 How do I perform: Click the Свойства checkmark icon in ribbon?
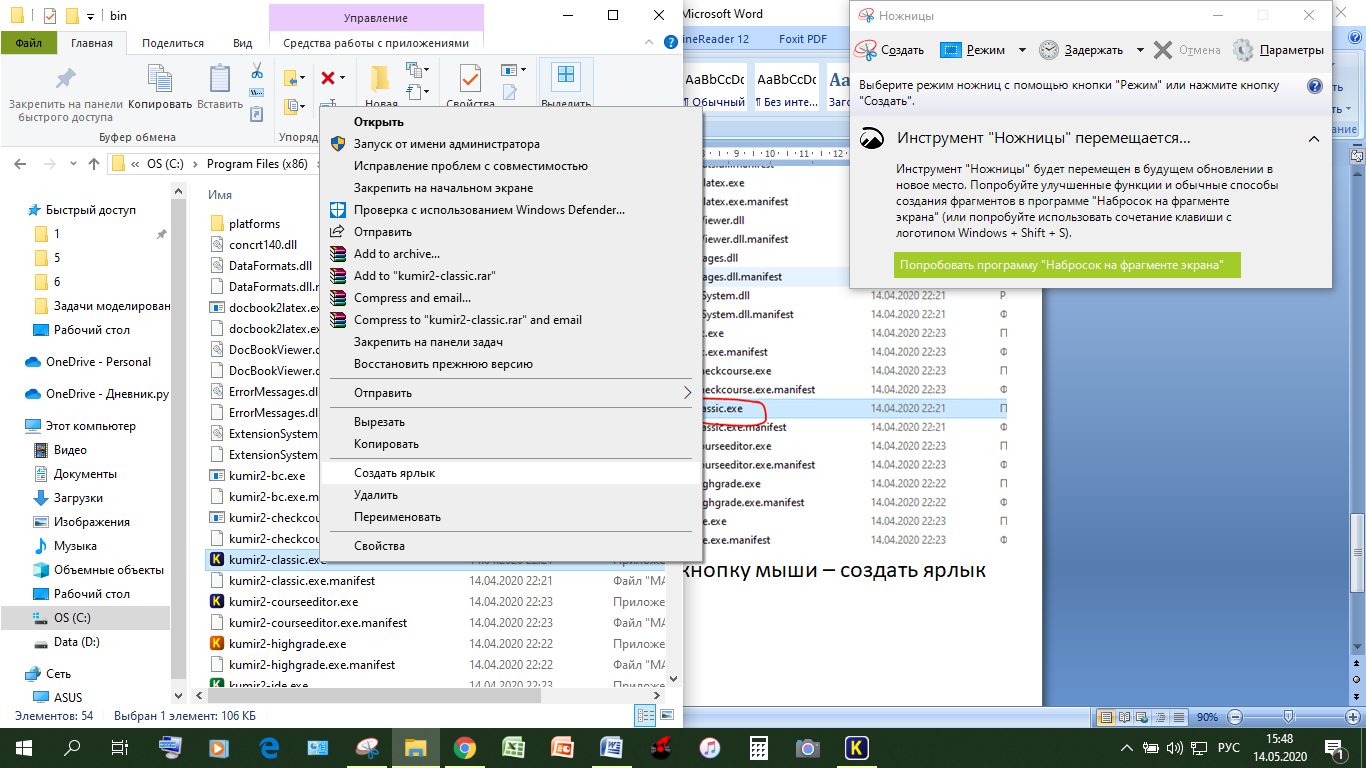[x=469, y=79]
